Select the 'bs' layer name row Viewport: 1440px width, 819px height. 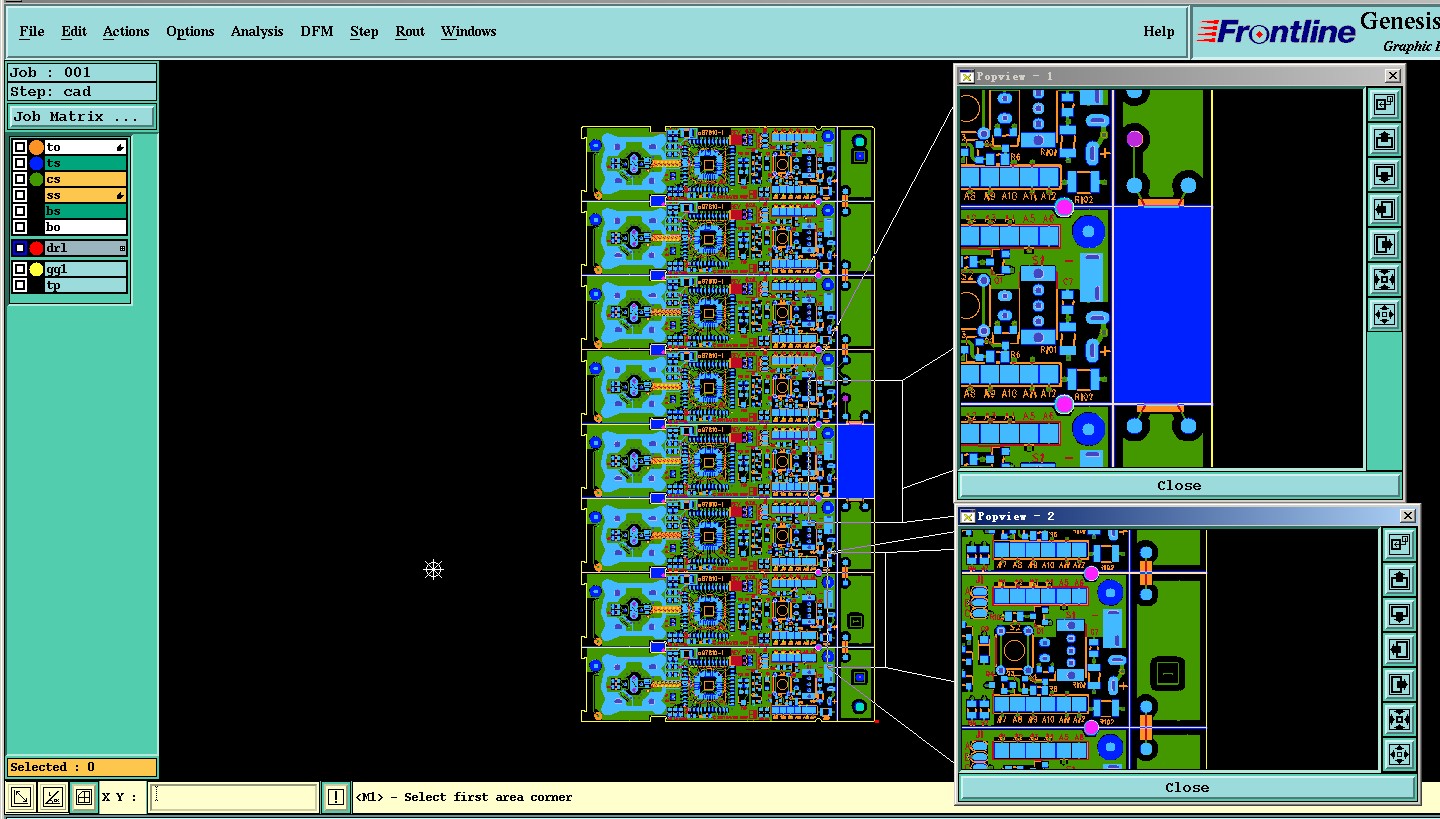tap(86, 211)
